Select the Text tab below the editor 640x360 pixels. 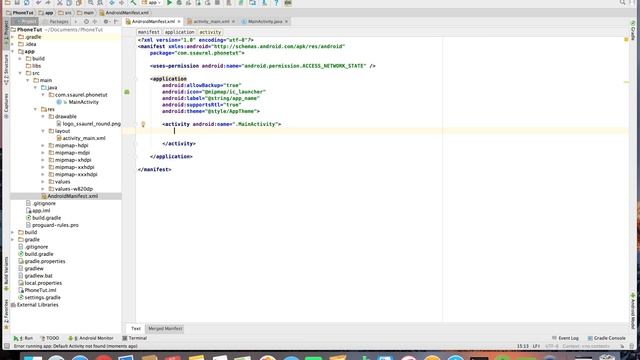136,329
